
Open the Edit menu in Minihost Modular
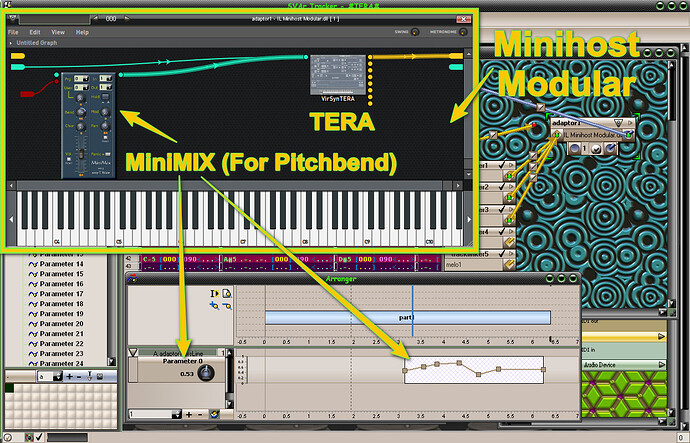[x=35, y=32]
